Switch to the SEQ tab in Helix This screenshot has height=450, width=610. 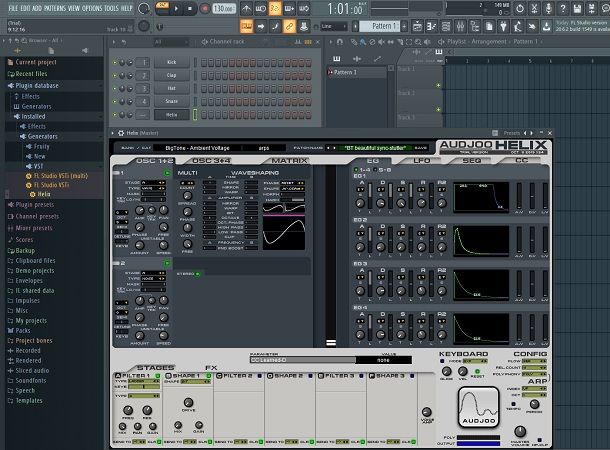(x=472, y=160)
